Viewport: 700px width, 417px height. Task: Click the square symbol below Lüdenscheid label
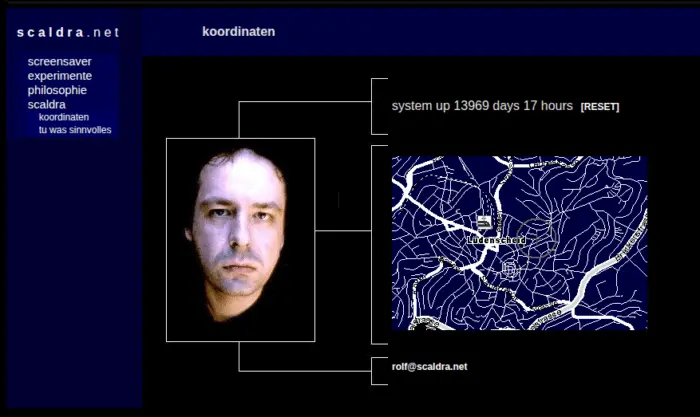coord(509,268)
